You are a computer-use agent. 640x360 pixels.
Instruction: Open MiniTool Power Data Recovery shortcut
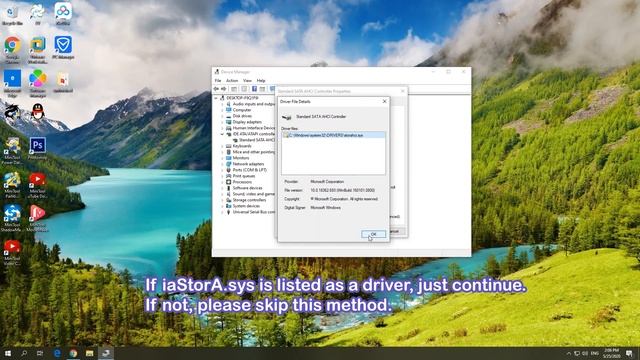[x=12, y=151]
